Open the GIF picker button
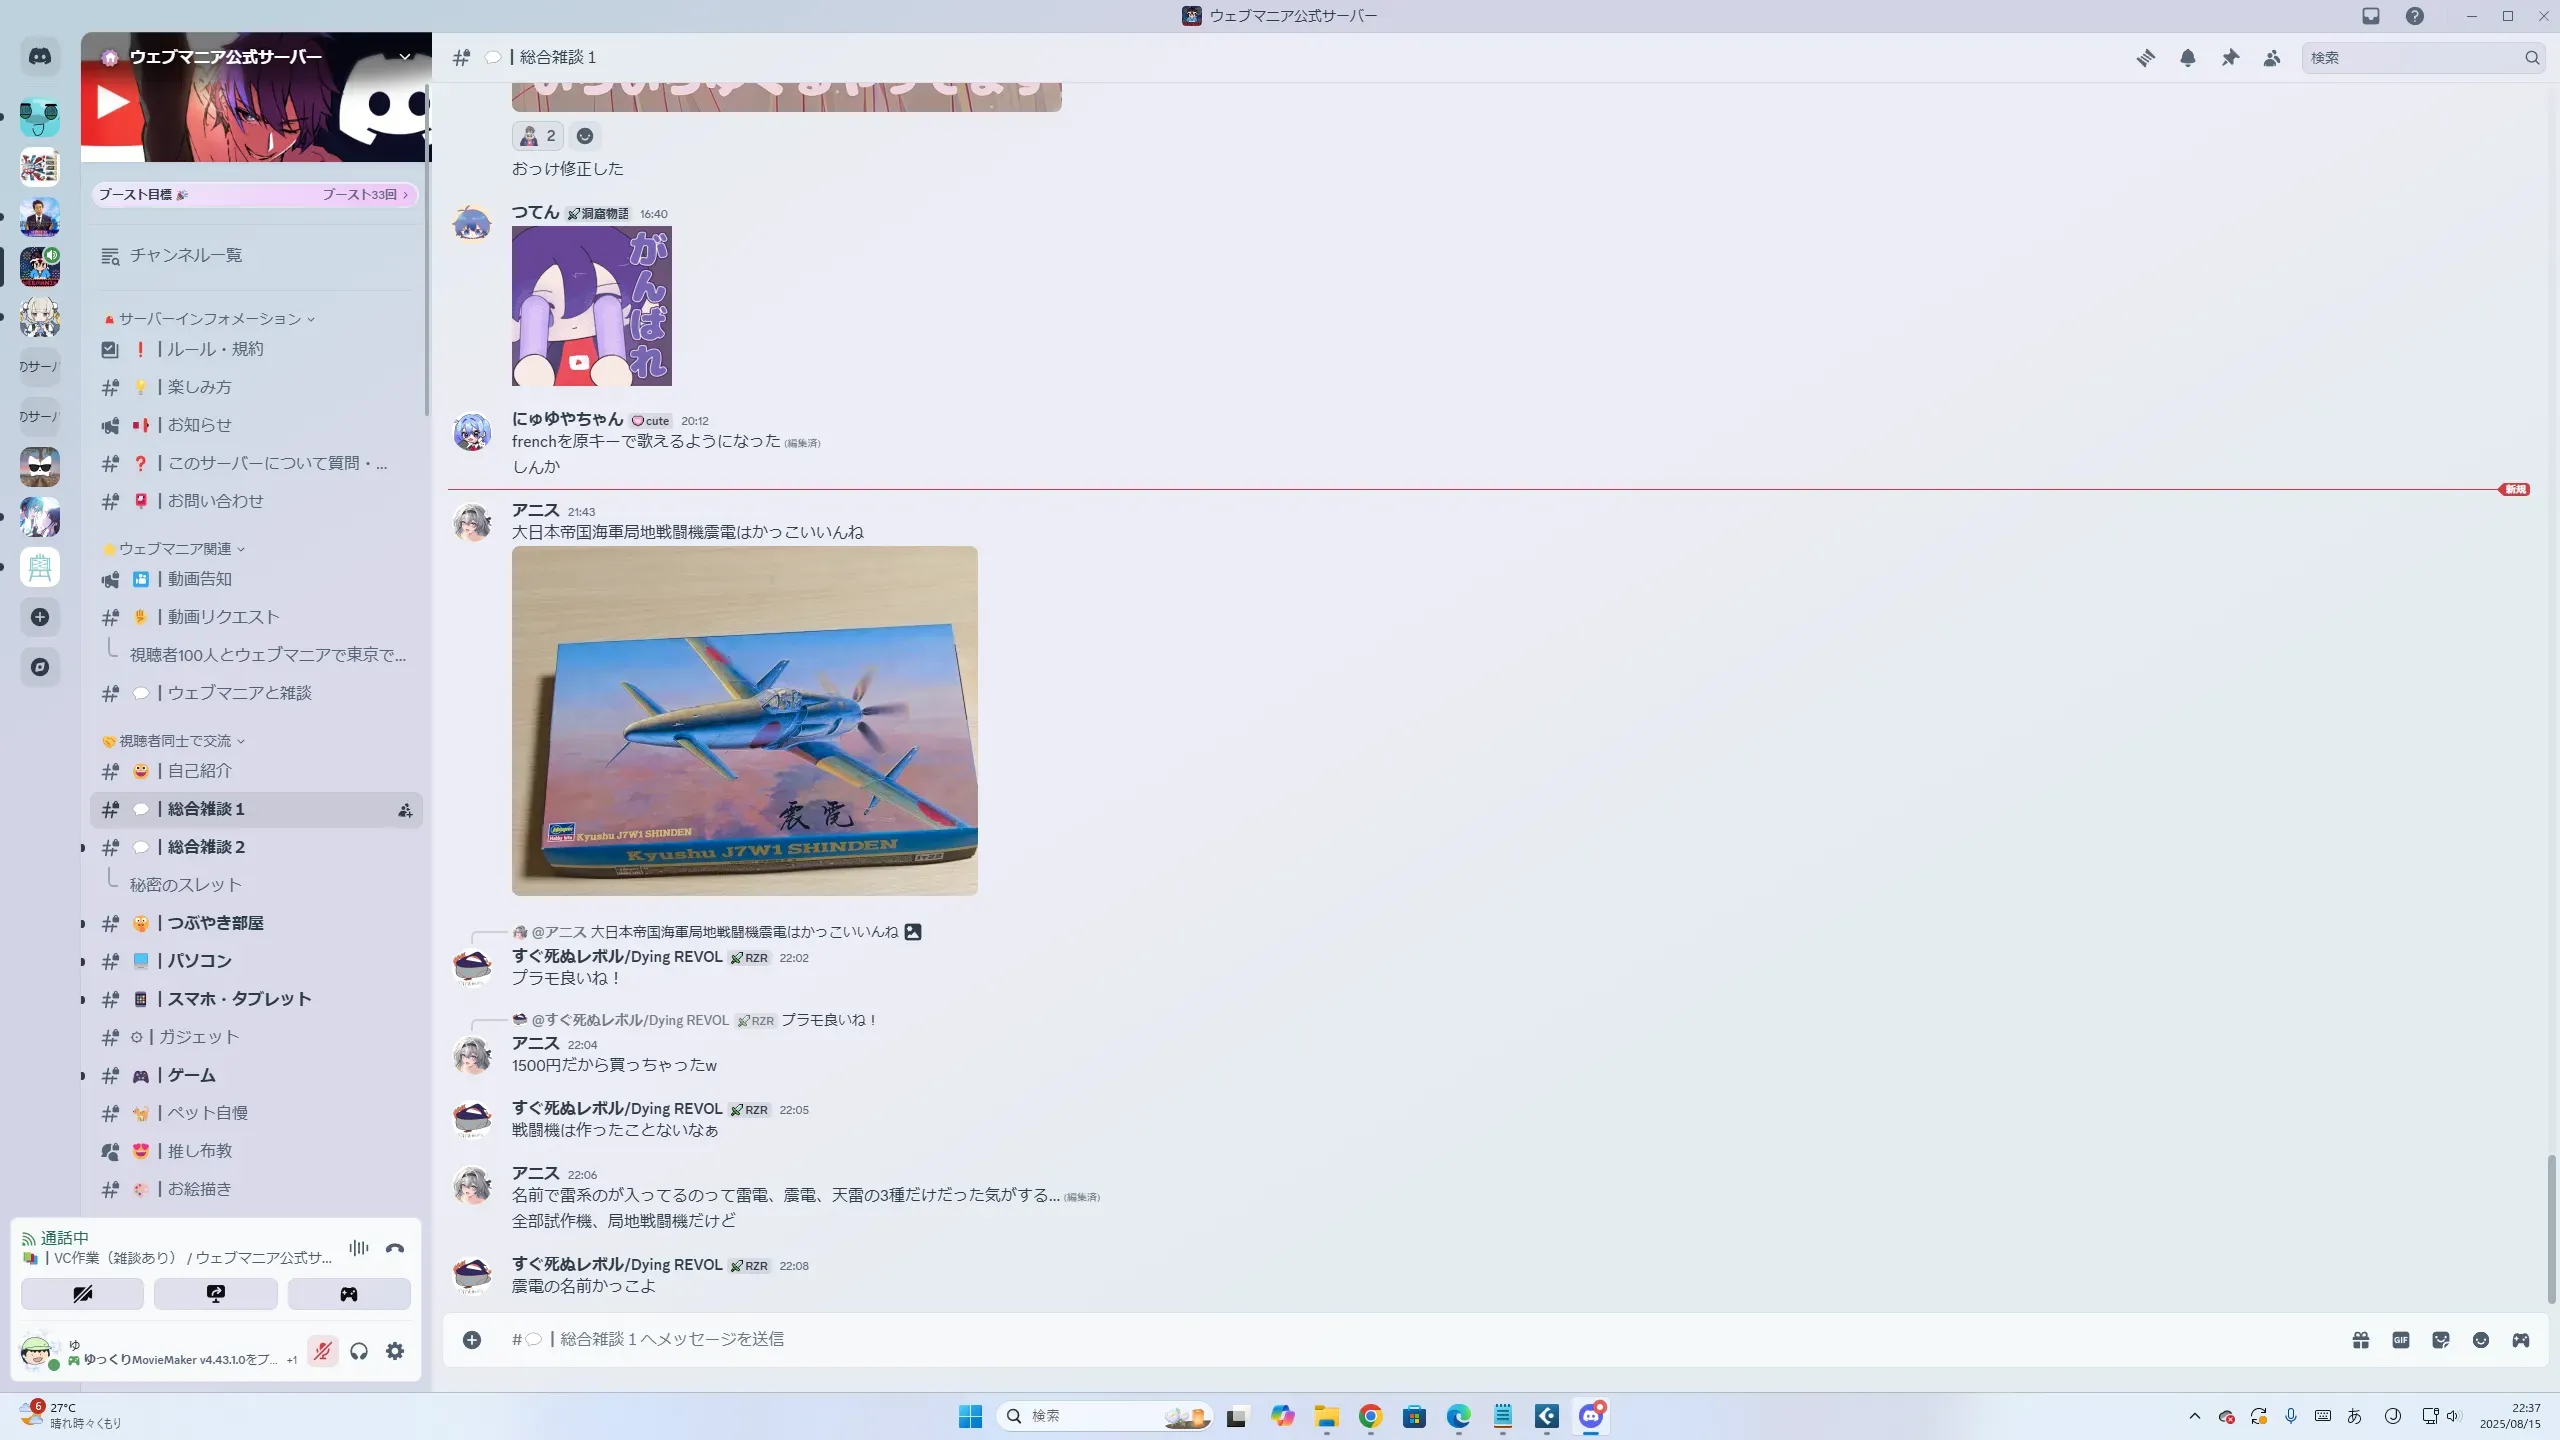This screenshot has height=1440, width=2560. click(x=2401, y=1340)
